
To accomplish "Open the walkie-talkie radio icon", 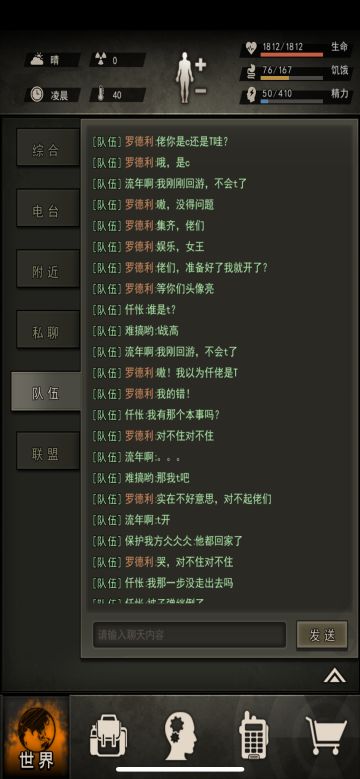I will 253,735.
